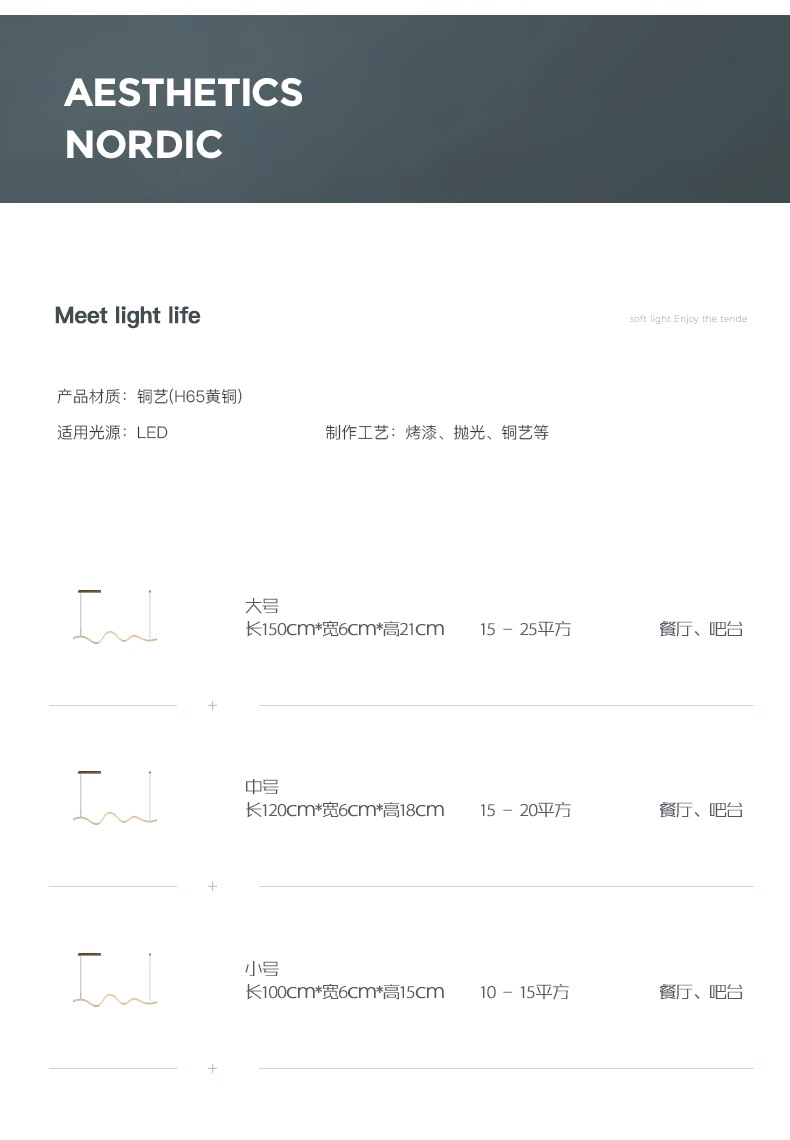Click the 15 – 25平方 area text
Viewport: 790px width, 1140px height.
tap(525, 629)
